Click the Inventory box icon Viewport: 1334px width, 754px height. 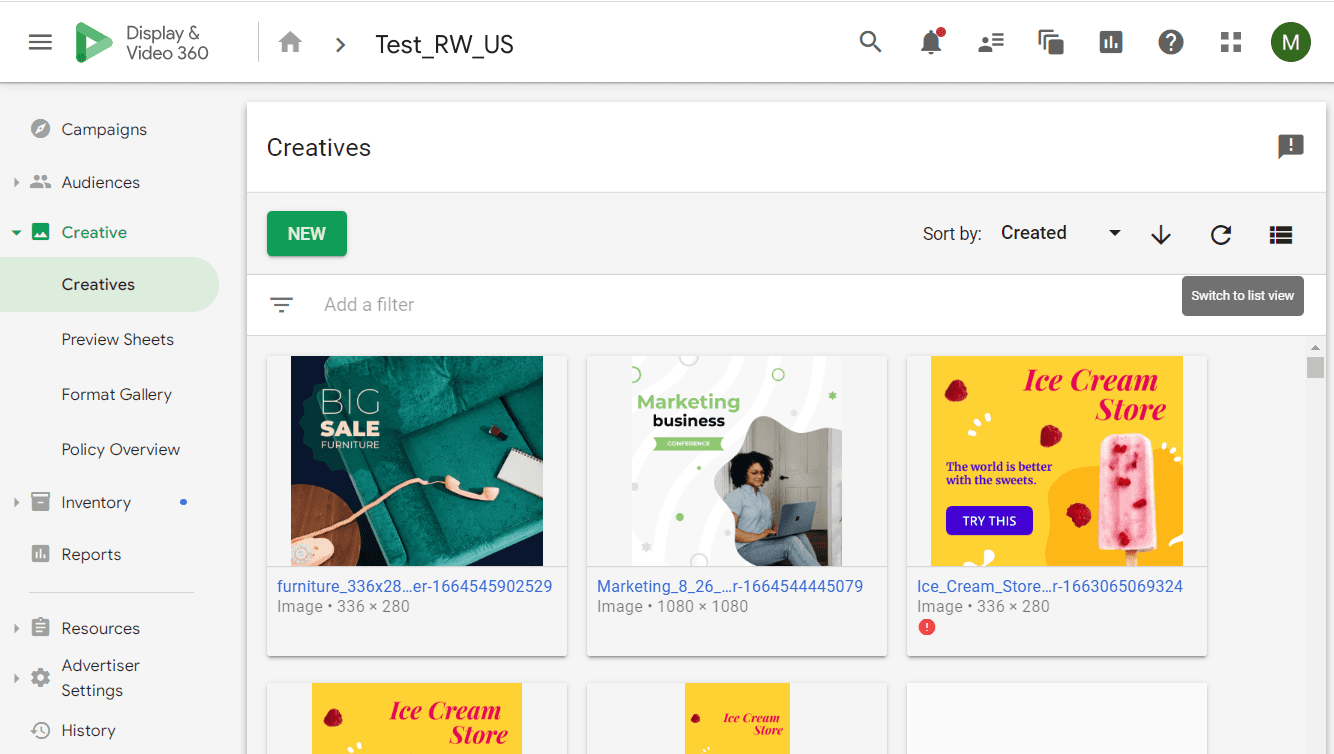(x=41, y=502)
